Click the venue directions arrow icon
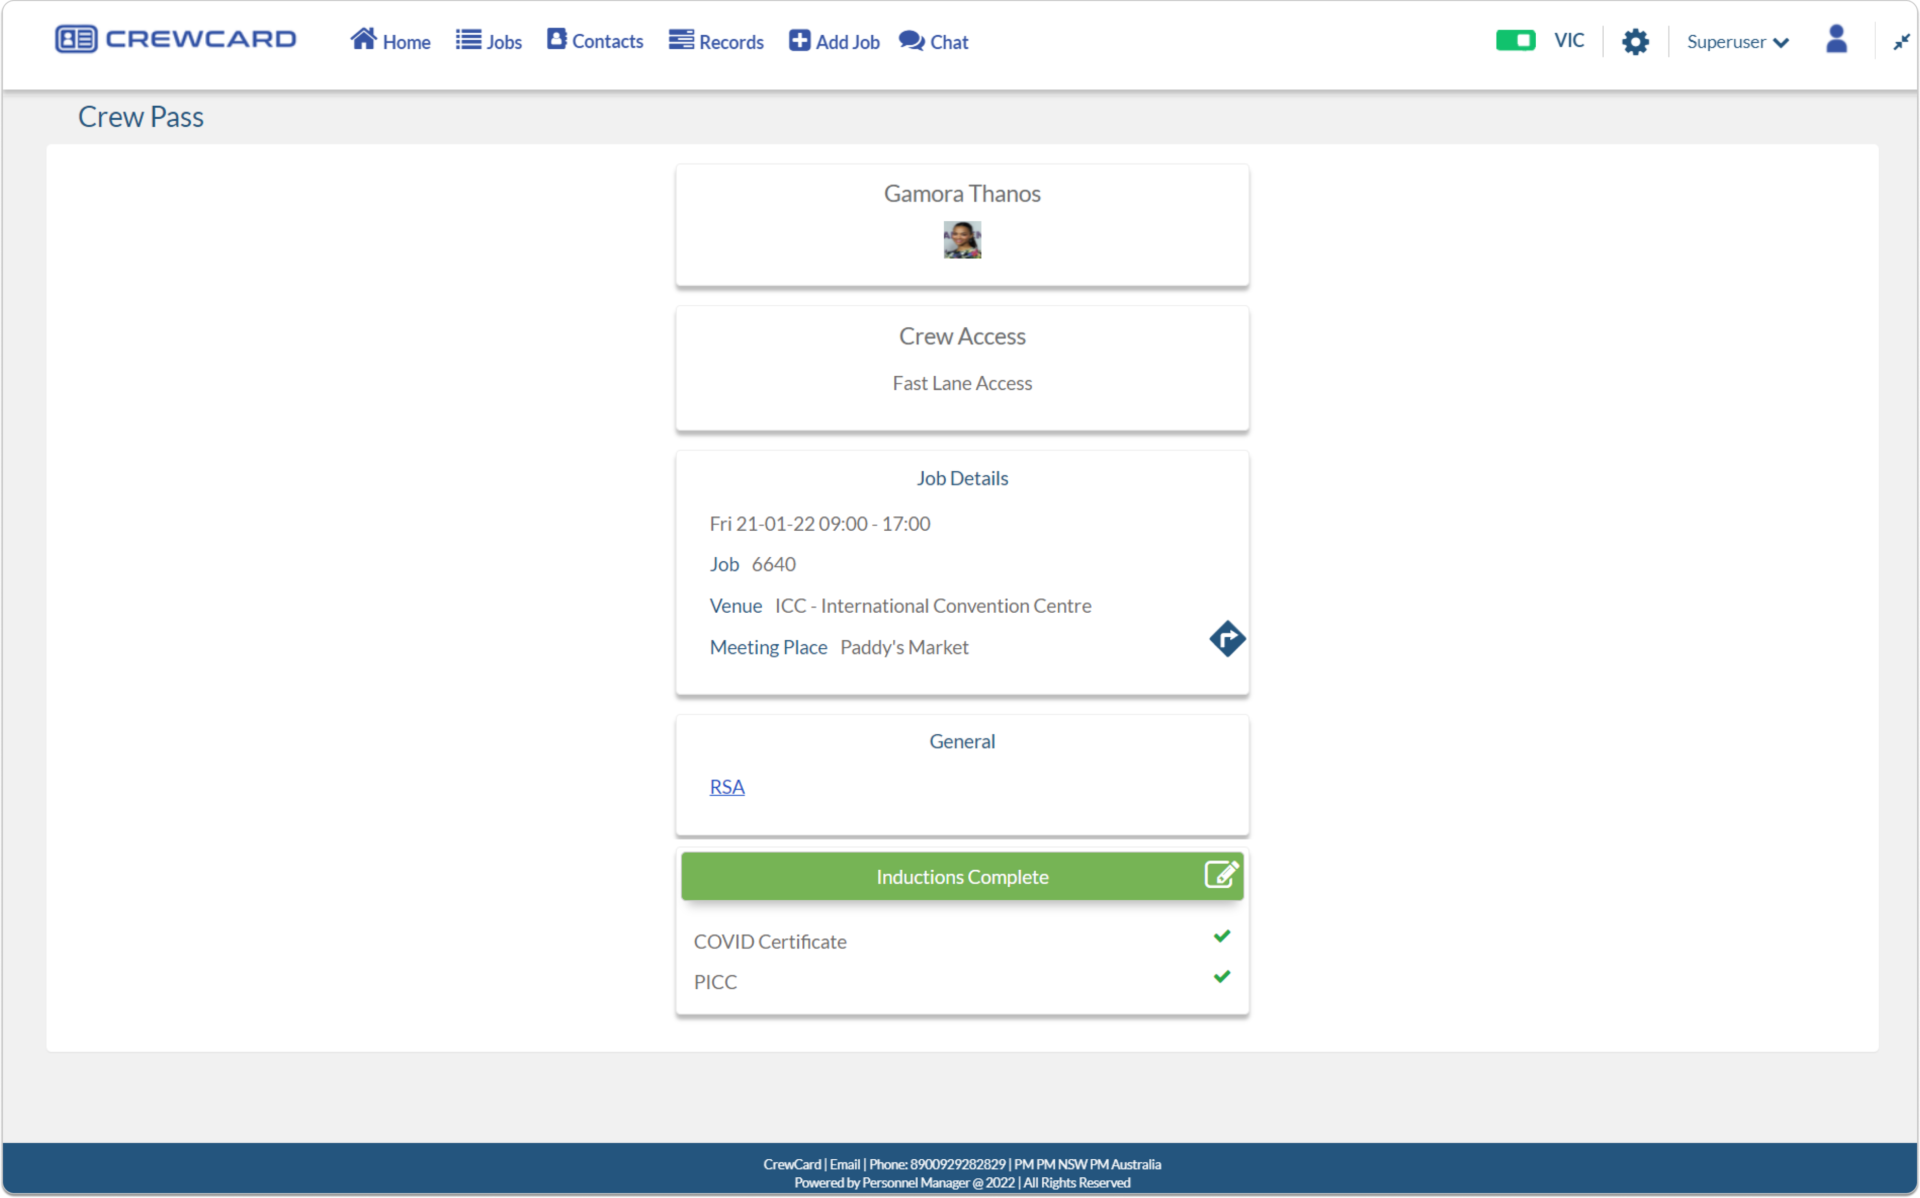 1226,638
